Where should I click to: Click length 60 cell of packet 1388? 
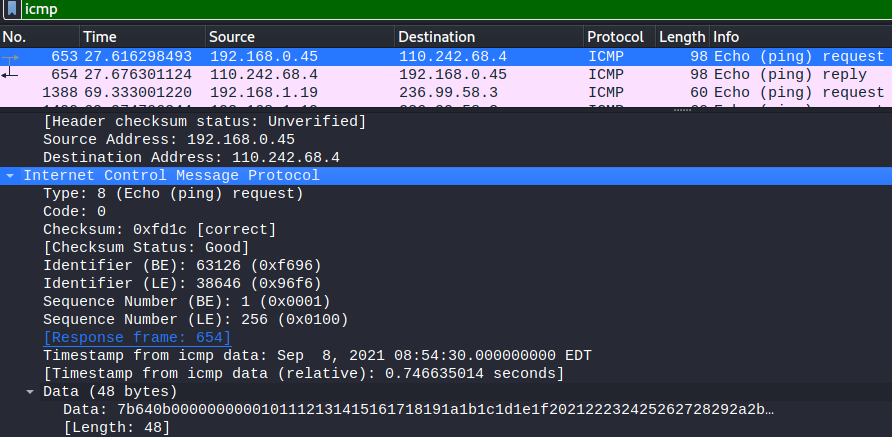(x=699, y=92)
